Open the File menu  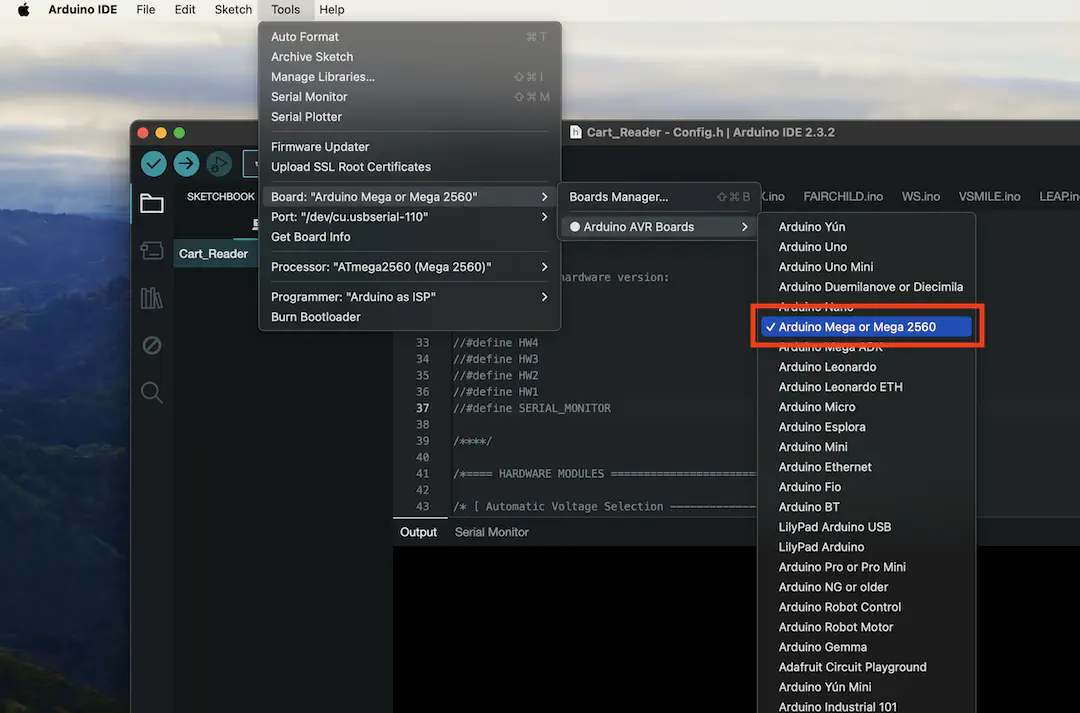[x=145, y=10]
